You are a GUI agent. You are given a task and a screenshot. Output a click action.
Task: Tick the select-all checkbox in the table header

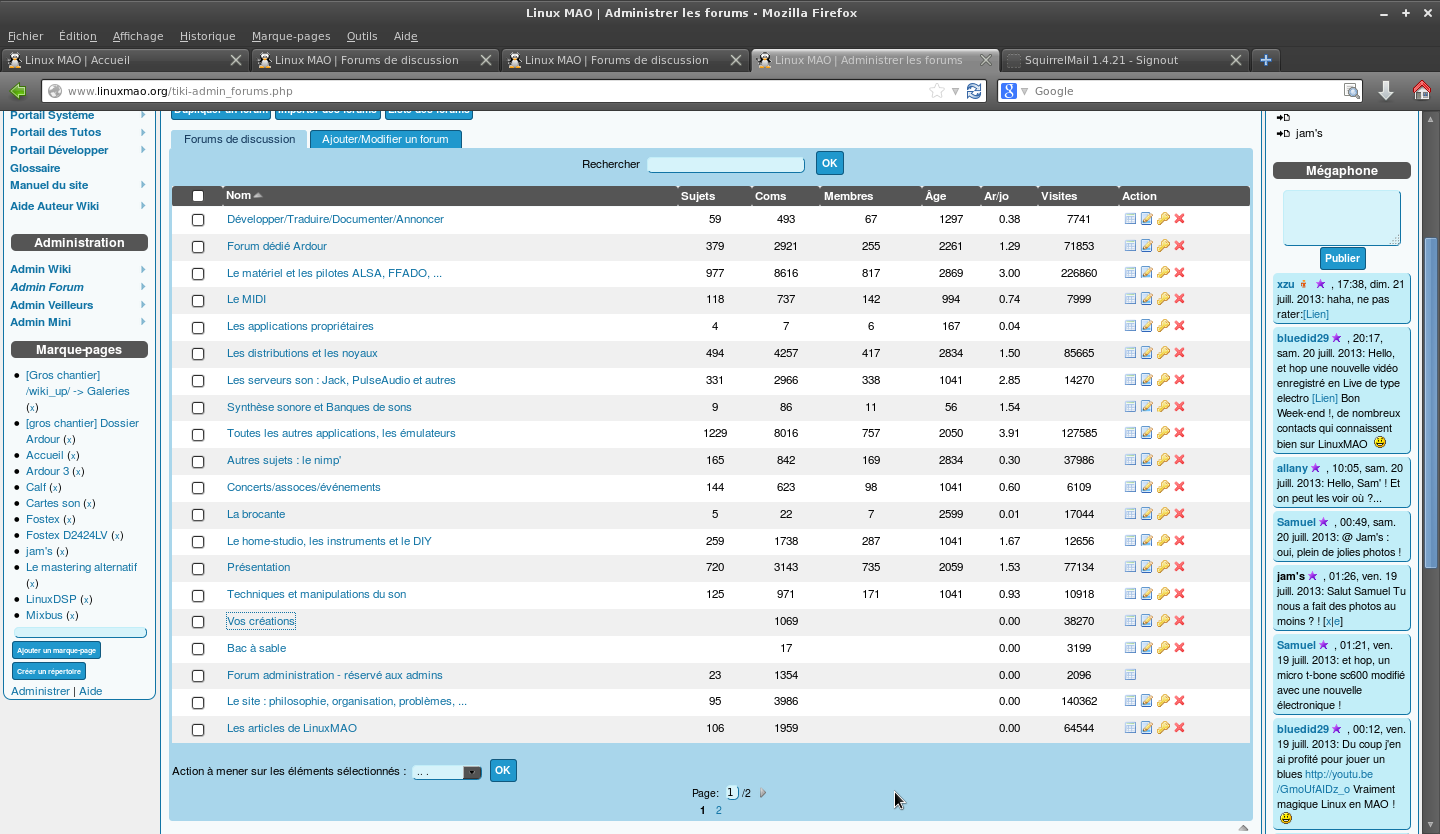tap(198, 196)
